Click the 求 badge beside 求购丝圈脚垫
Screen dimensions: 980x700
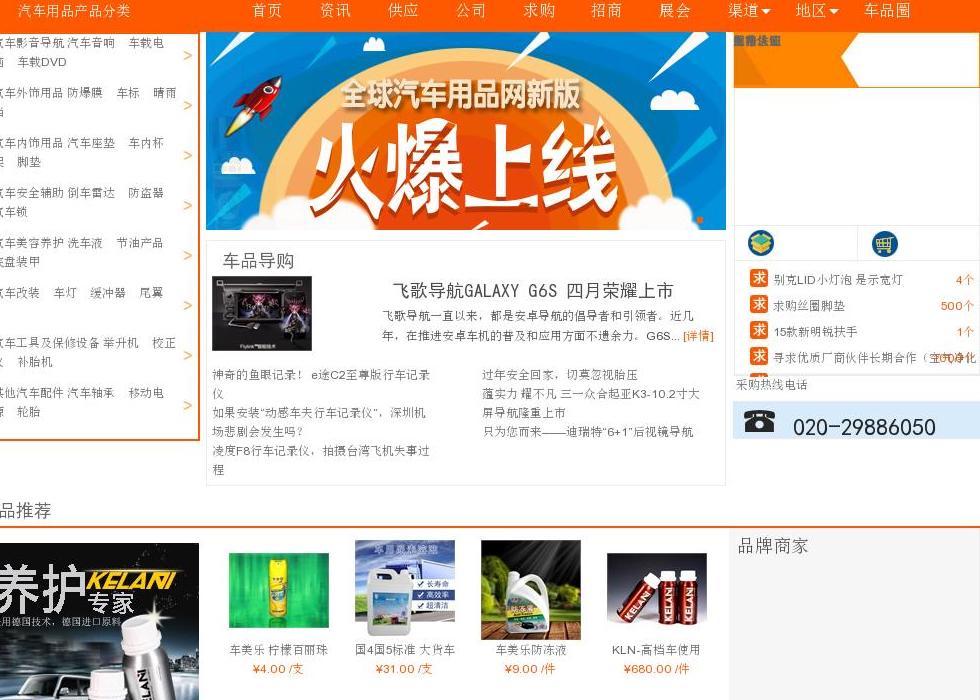tap(759, 304)
